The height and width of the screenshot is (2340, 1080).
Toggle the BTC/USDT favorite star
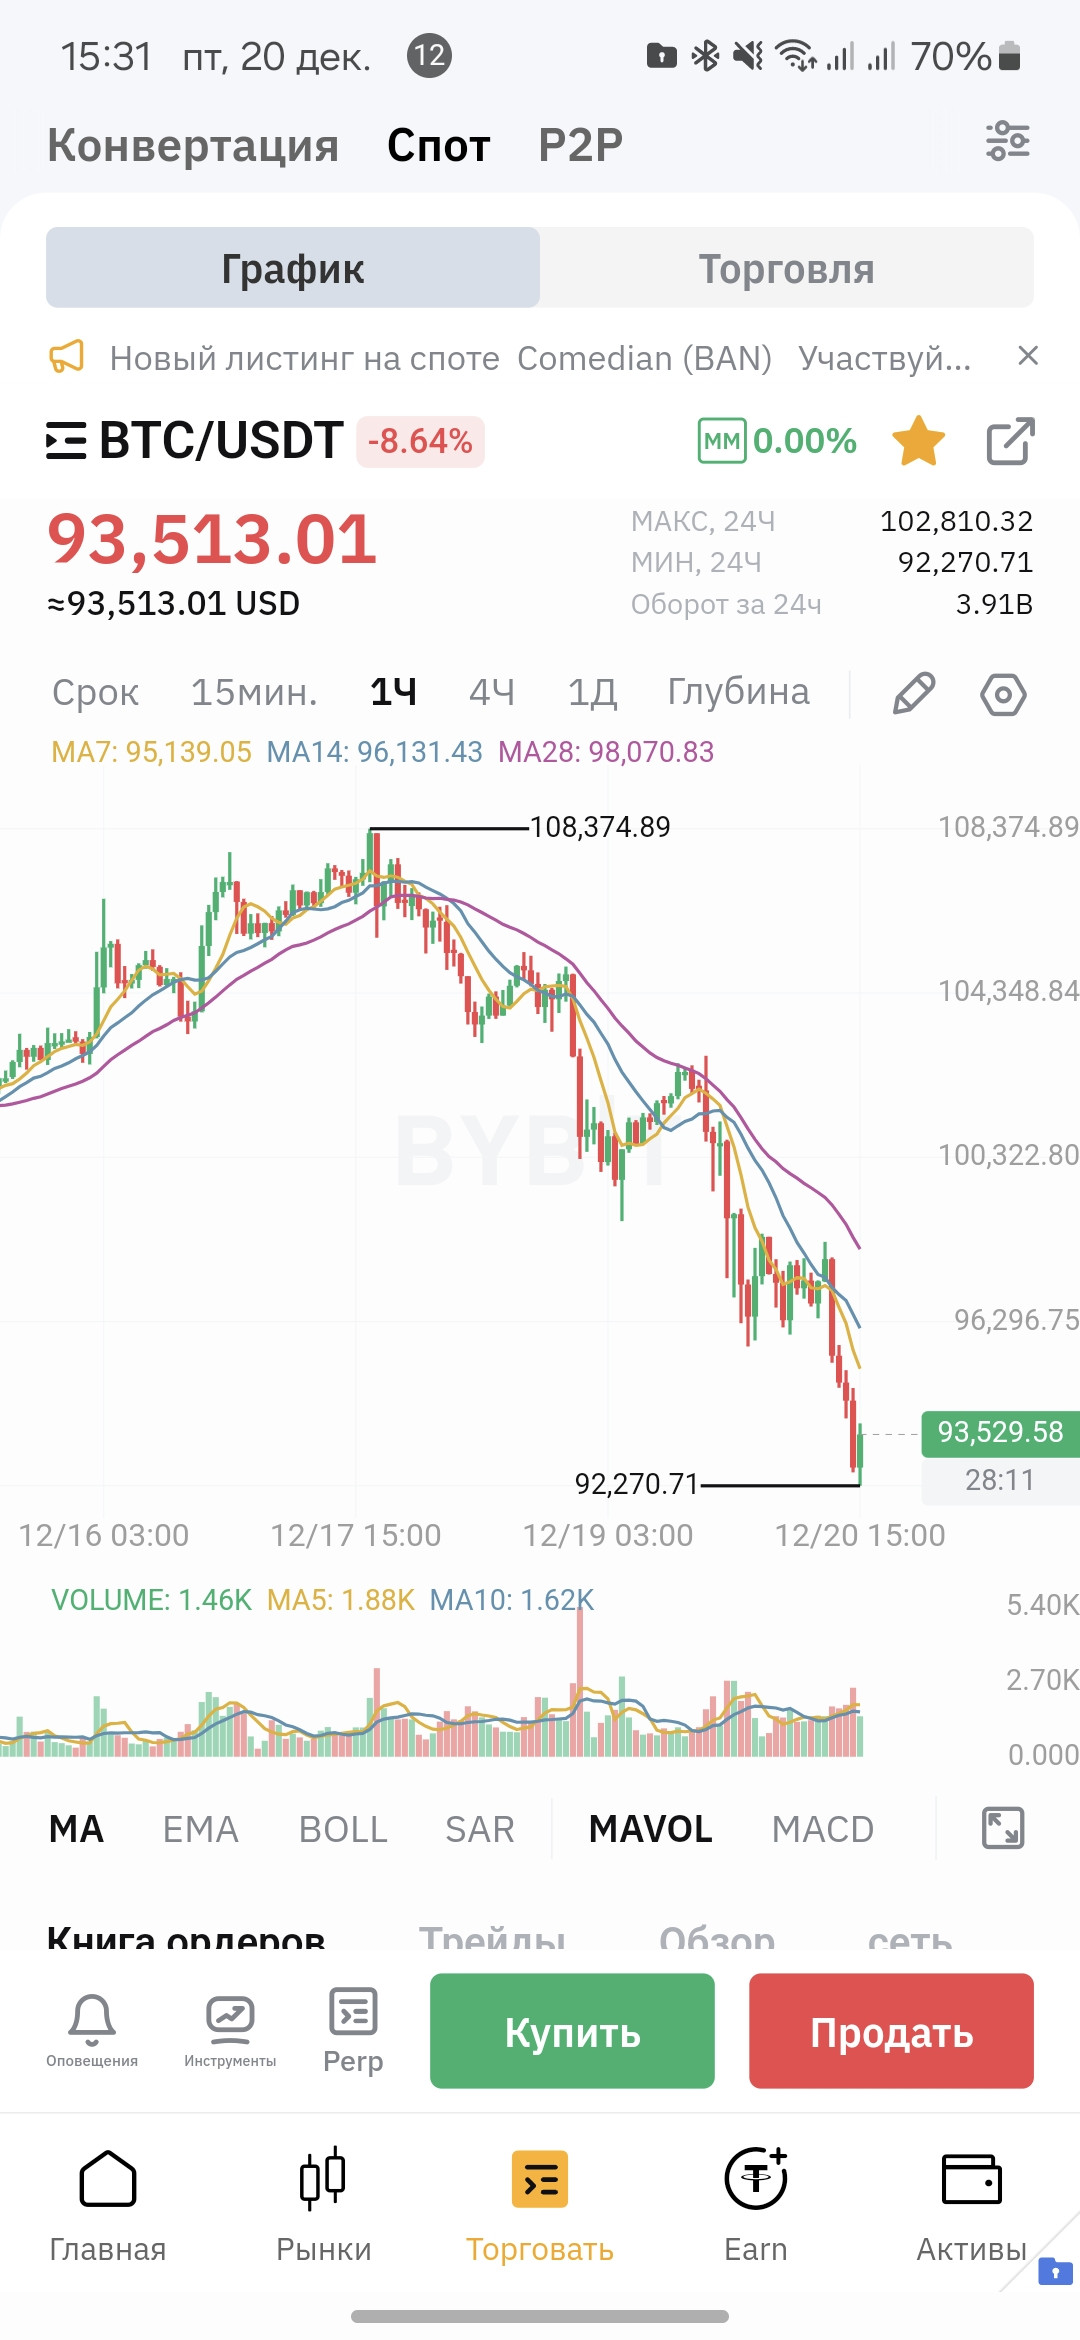pyautogui.click(x=918, y=441)
